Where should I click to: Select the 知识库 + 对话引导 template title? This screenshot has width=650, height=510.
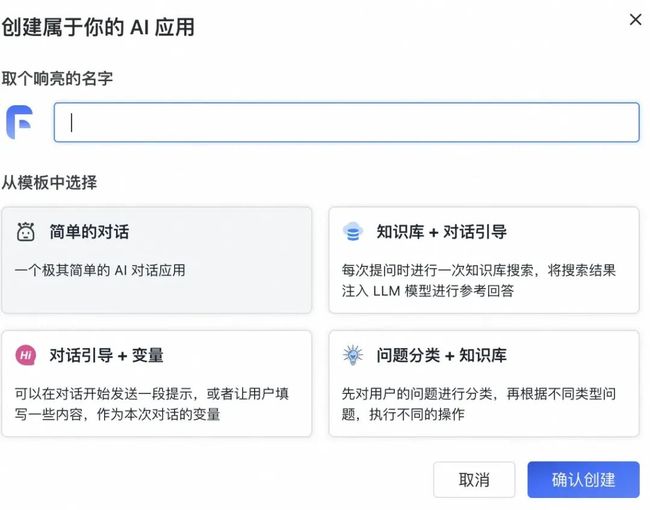[441, 232]
